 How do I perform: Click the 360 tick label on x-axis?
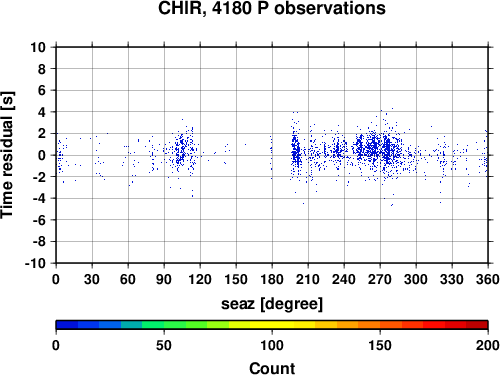coord(488,279)
